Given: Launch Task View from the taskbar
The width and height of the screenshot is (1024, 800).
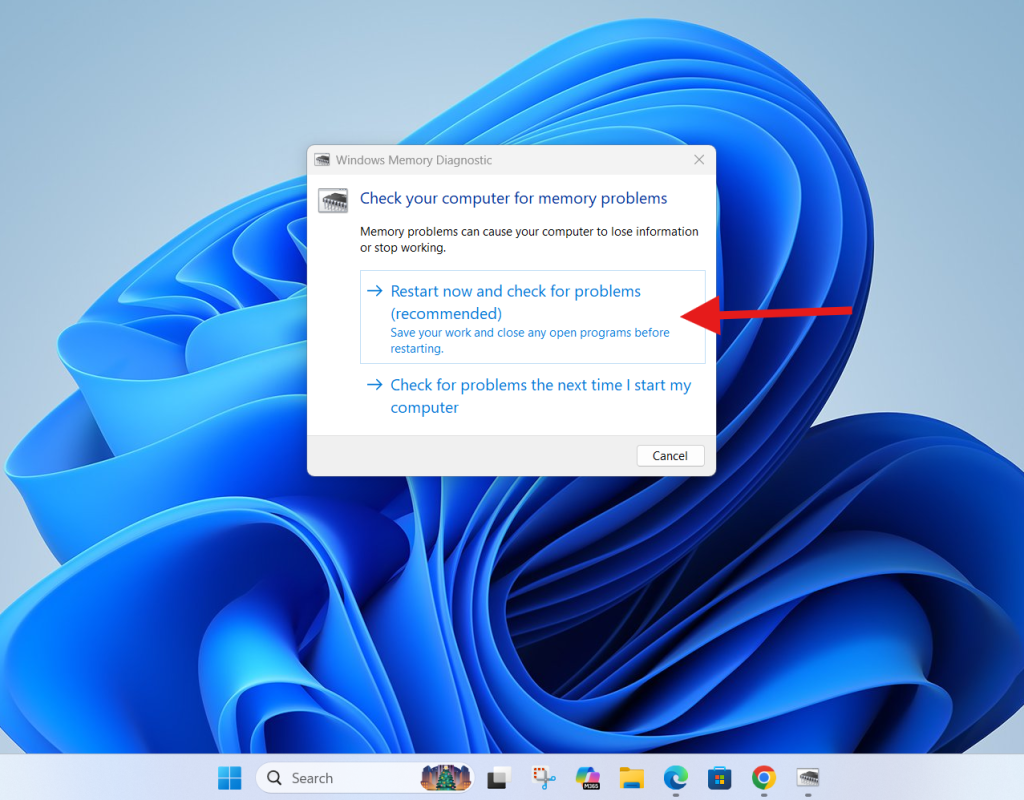Looking at the screenshot, I should 499,778.
